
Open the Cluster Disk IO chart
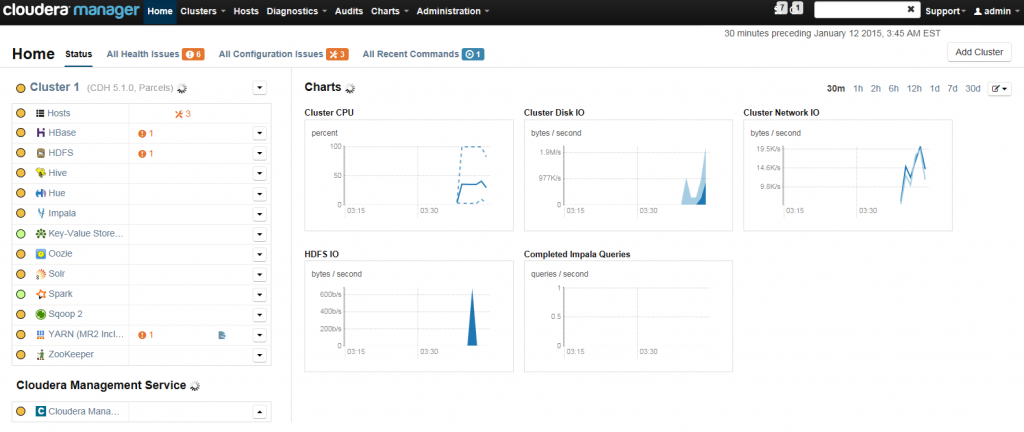pos(628,175)
